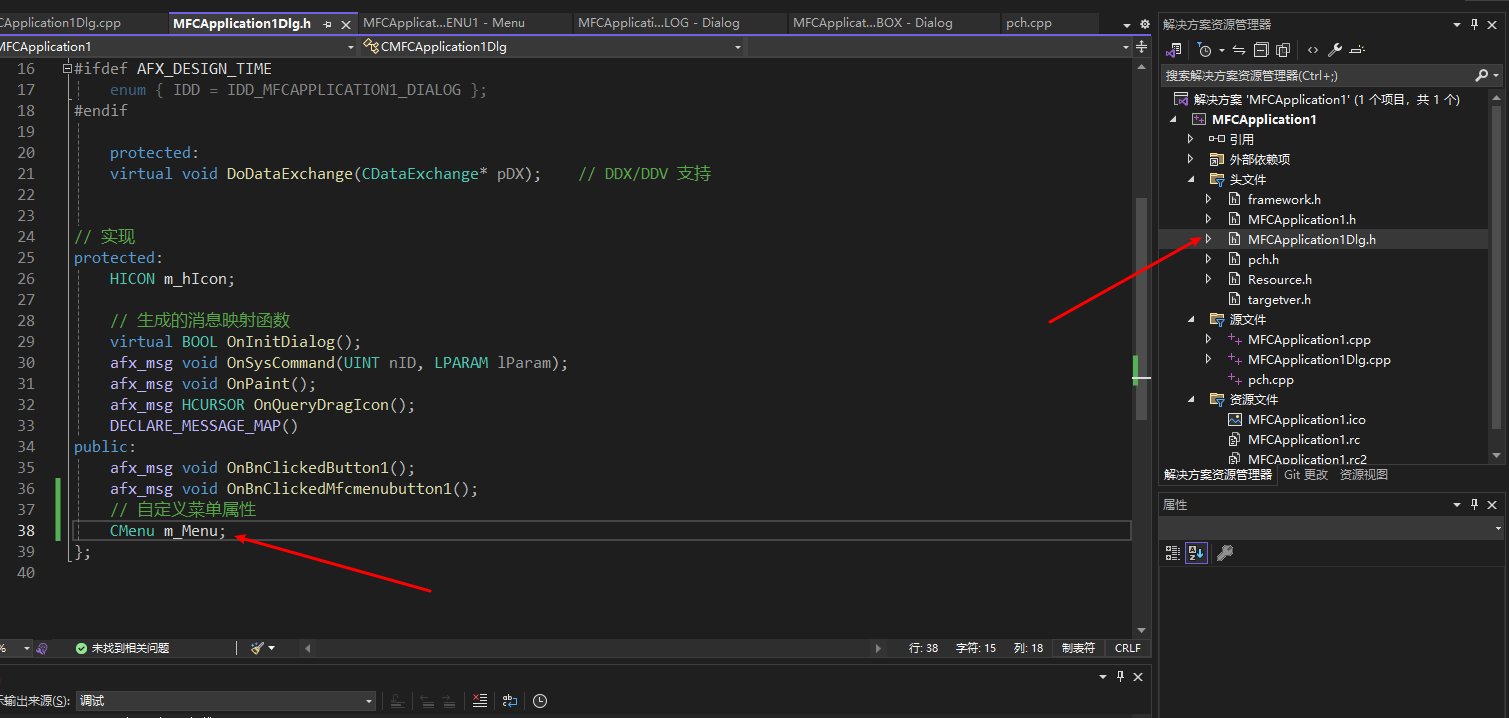This screenshot has width=1509, height=718.
Task: Click the editor horizontal scrollbar right arrow
Action: (879, 648)
